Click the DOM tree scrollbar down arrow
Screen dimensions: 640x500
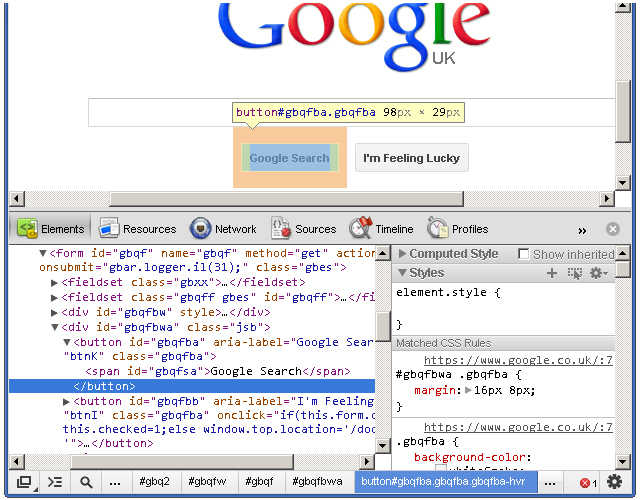coord(382,445)
